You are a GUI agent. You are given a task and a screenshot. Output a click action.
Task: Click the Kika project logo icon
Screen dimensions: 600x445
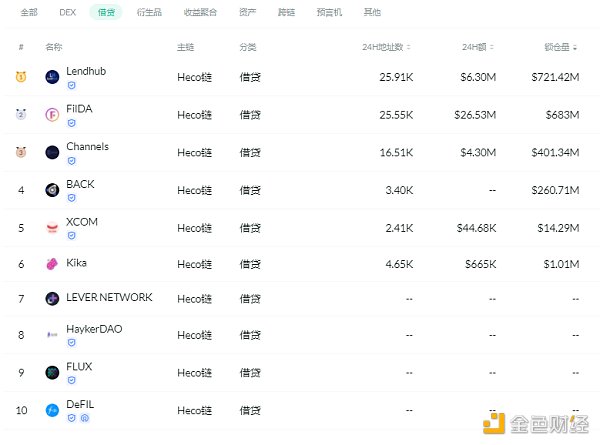pyautogui.click(x=52, y=264)
